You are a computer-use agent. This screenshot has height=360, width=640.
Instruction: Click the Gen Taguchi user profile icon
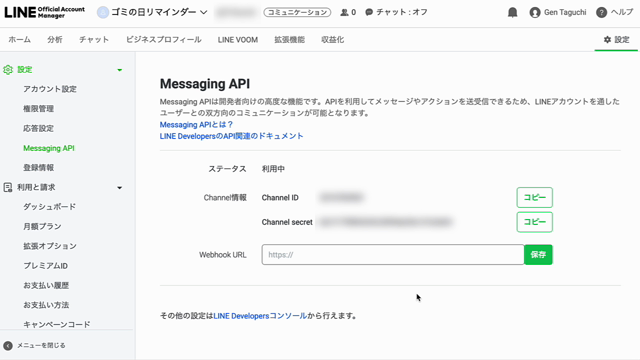tap(535, 13)
